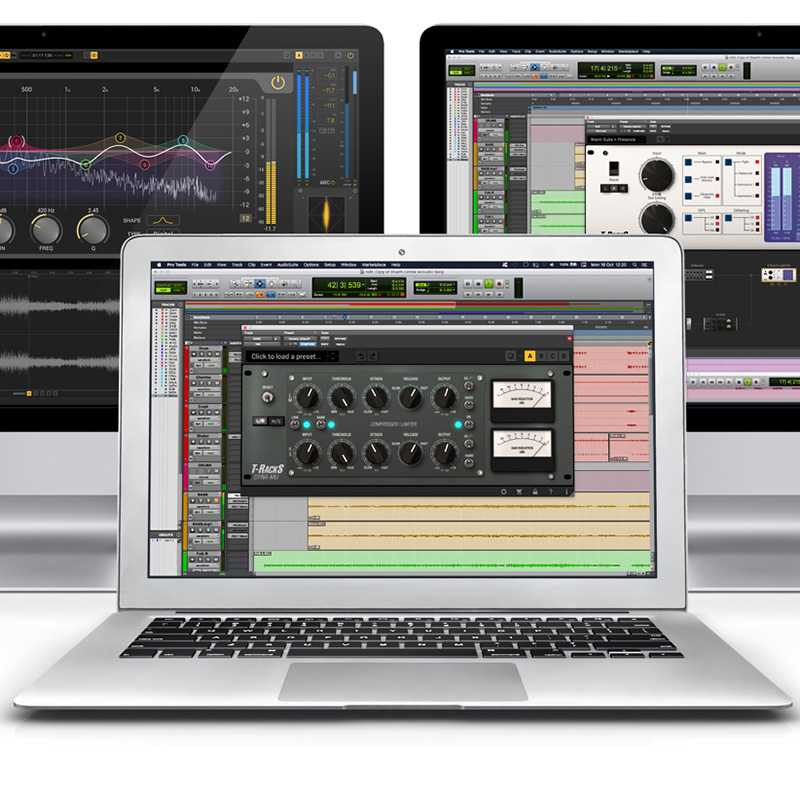
Task: Open the cart icon in the T-RackS footer
Action: pos(518,492)
